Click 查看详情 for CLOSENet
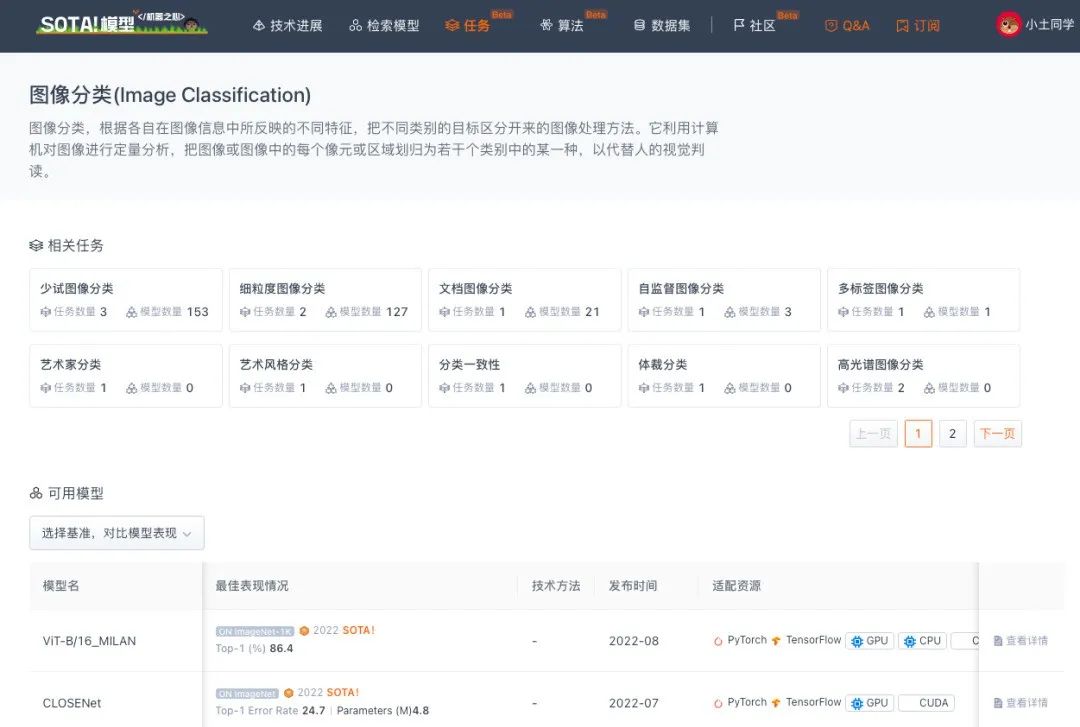 [x=1021, y=703]
